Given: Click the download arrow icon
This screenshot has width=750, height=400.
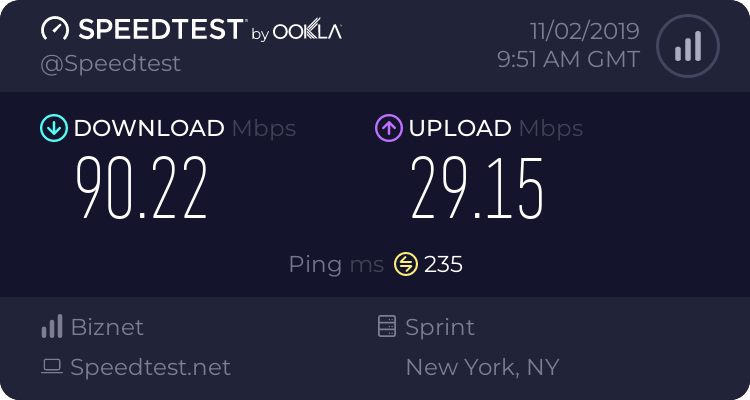Looking at the screenshot, I should coord(53,128).
